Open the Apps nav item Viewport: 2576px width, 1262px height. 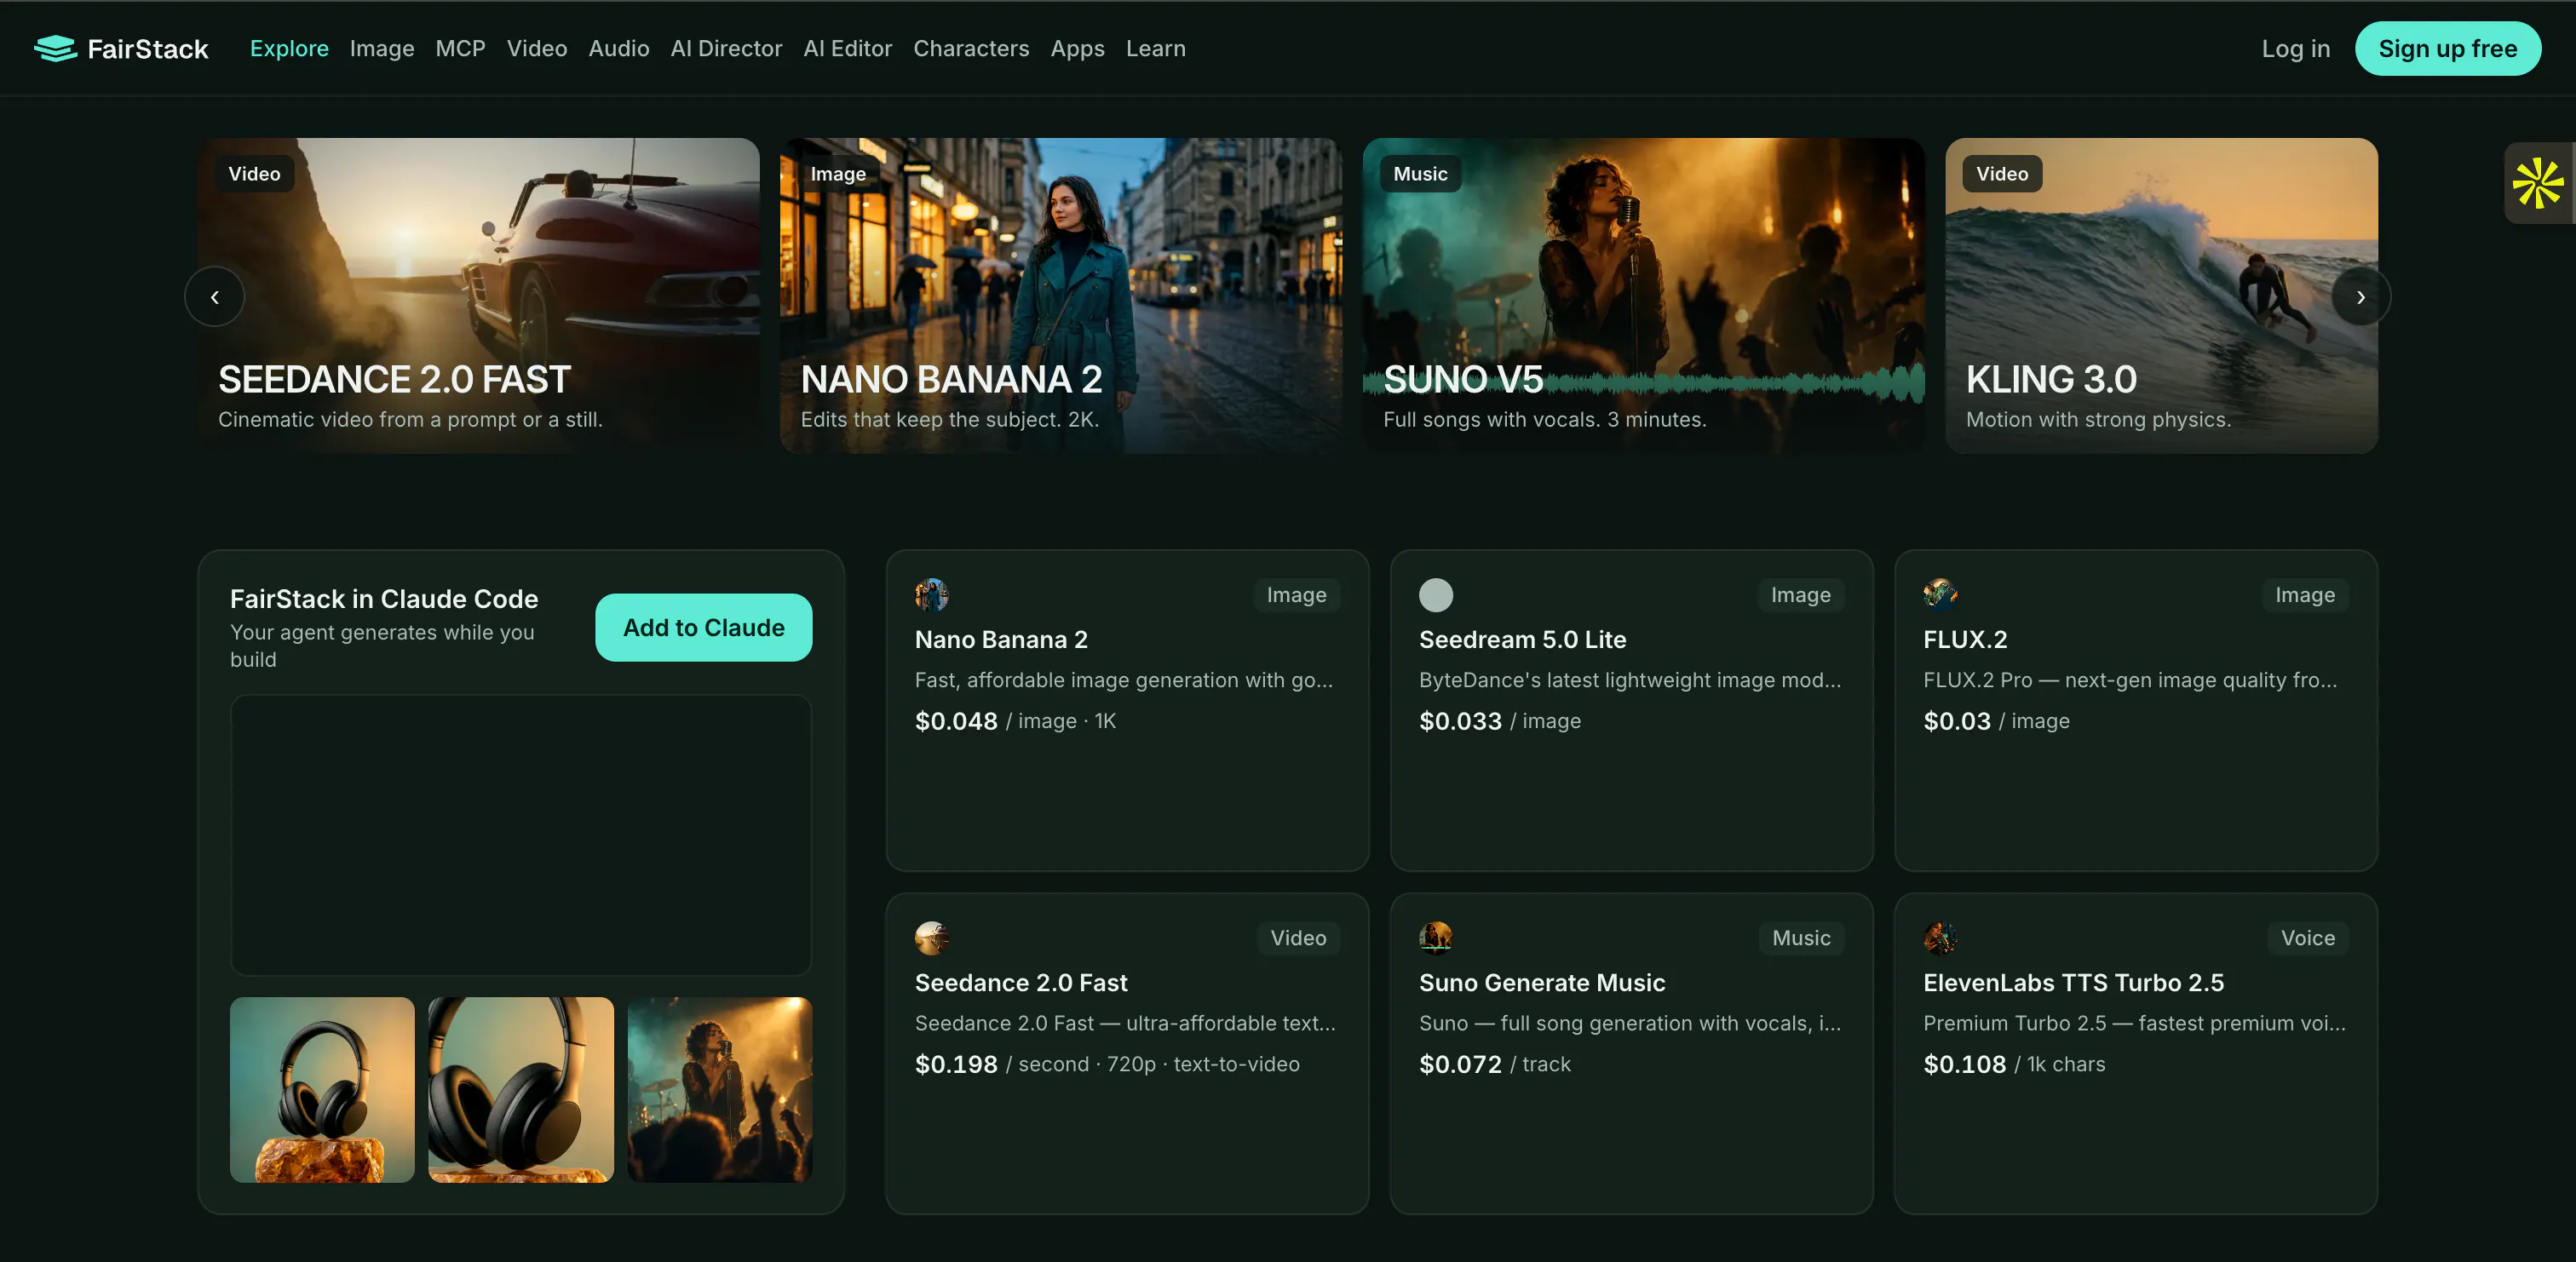[x=1077, y=48]
